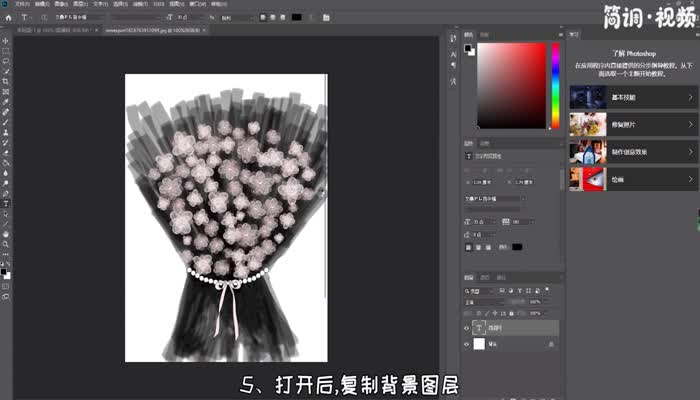Open the Fix a Photo tutorial entry

pos(632,124)
